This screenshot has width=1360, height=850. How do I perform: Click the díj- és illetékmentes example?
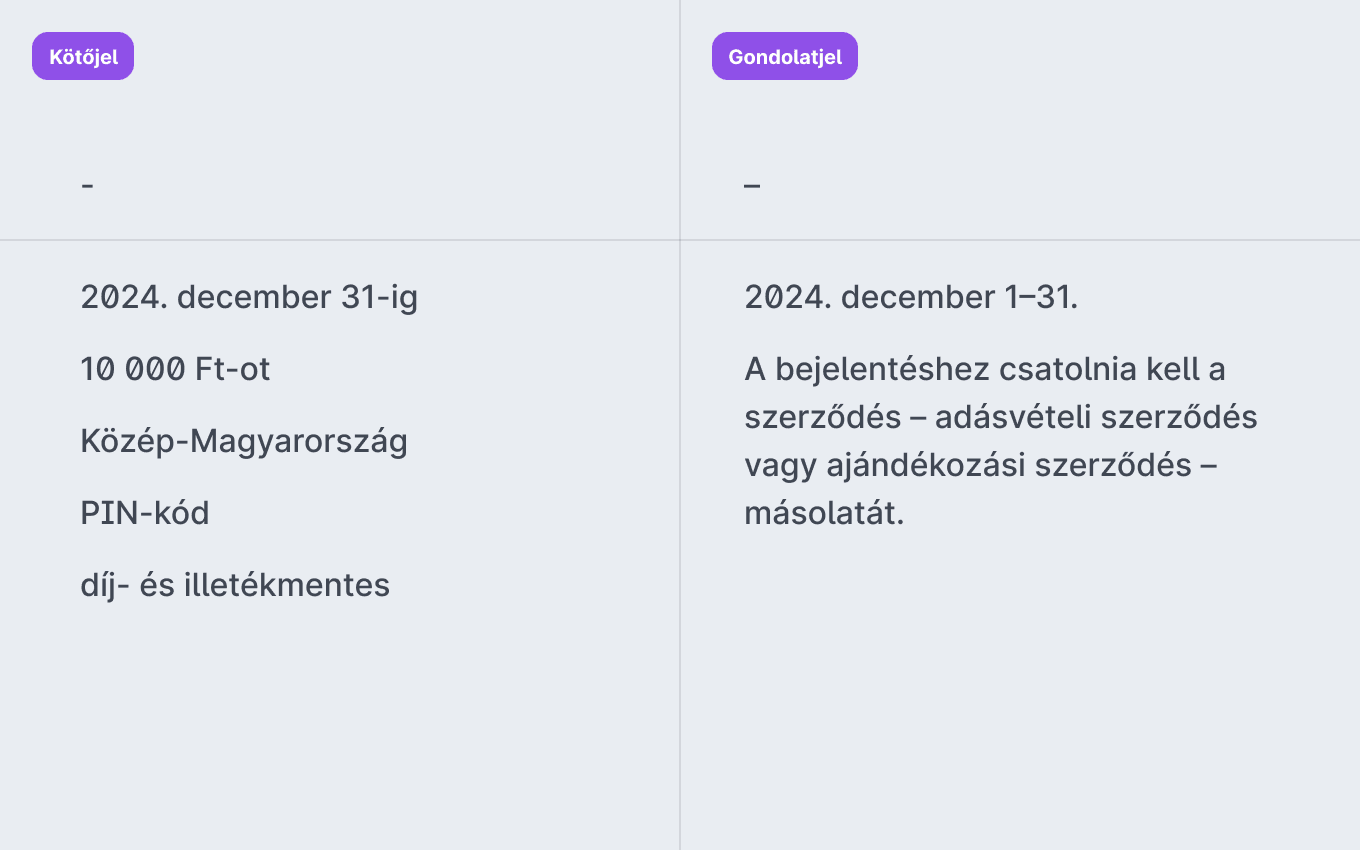coord(235,585)
